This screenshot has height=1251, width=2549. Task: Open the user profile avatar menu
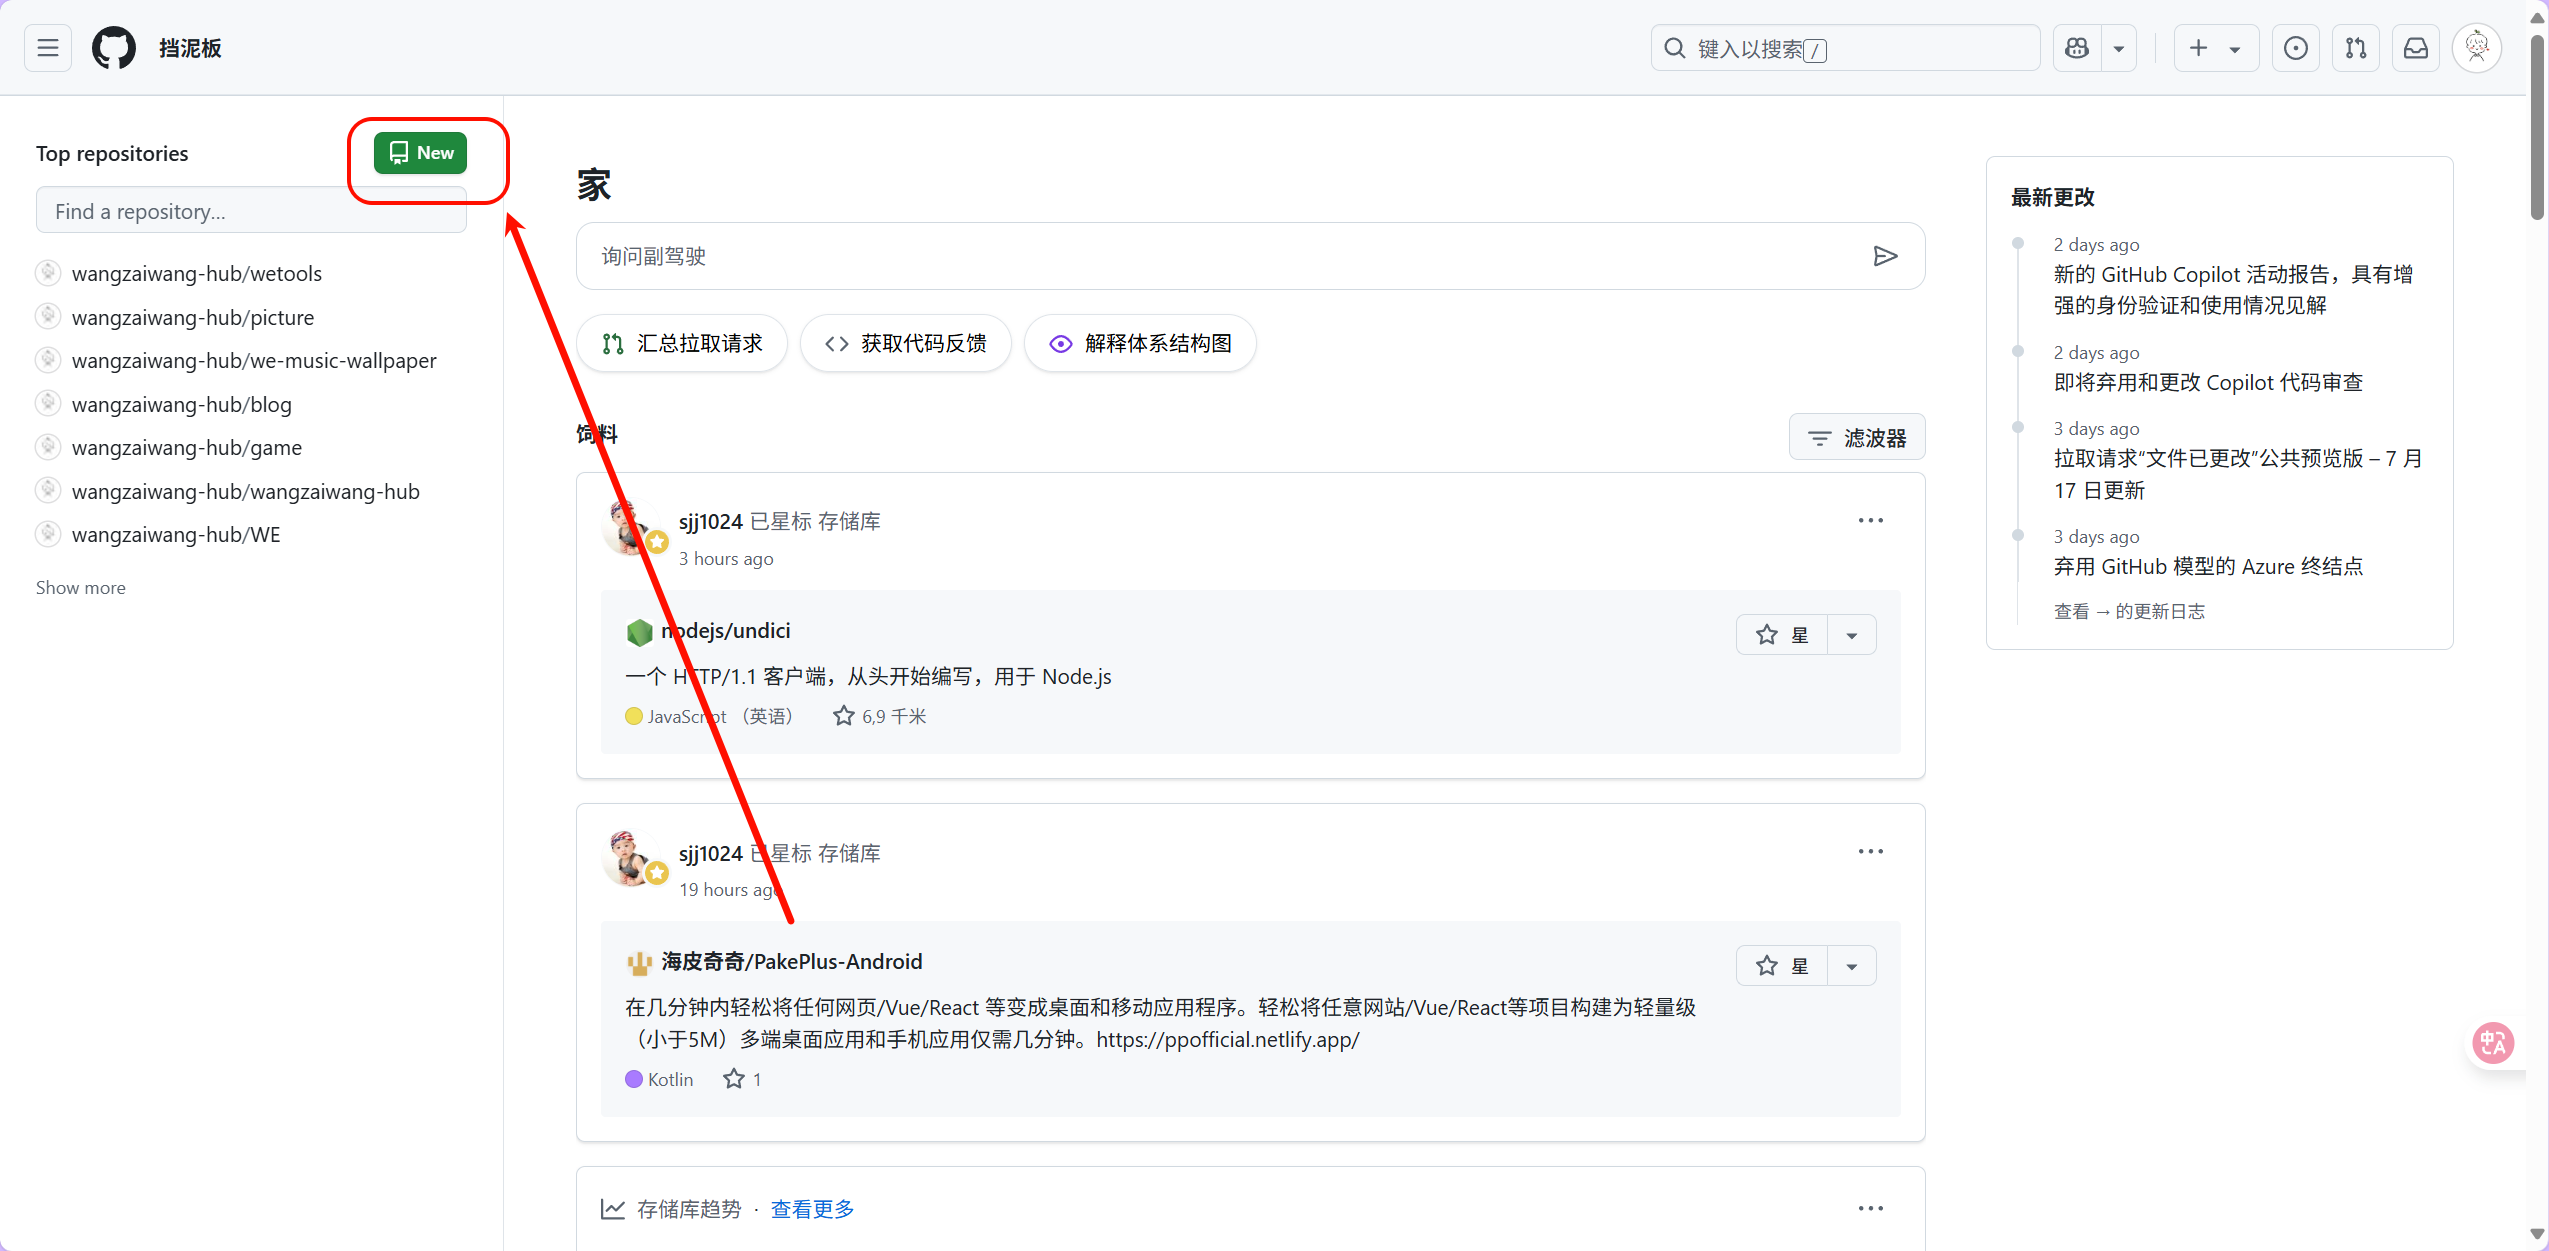(2477, 48)
